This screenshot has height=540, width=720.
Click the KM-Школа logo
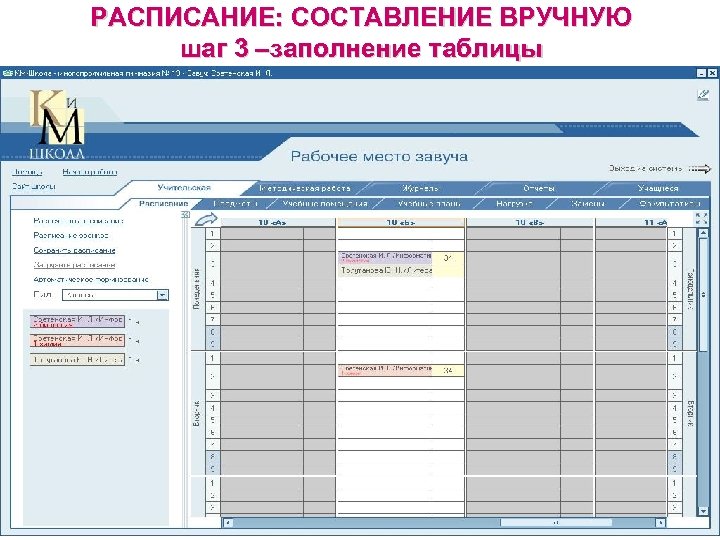click(x=57, y=124)
